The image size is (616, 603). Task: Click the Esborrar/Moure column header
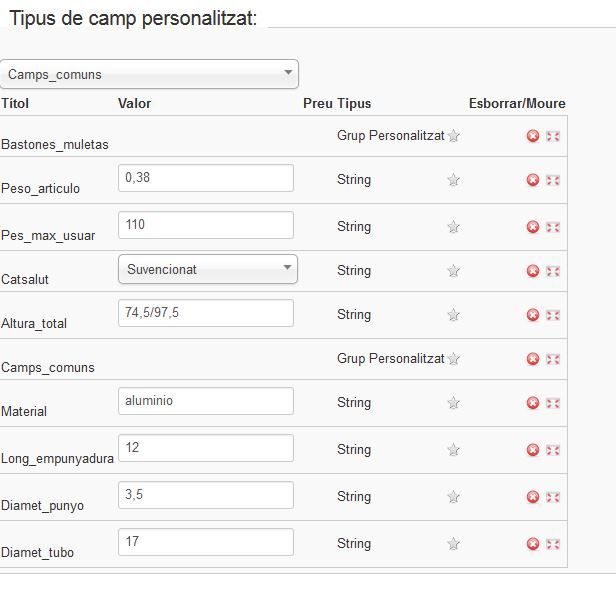(x=517, y=103)
